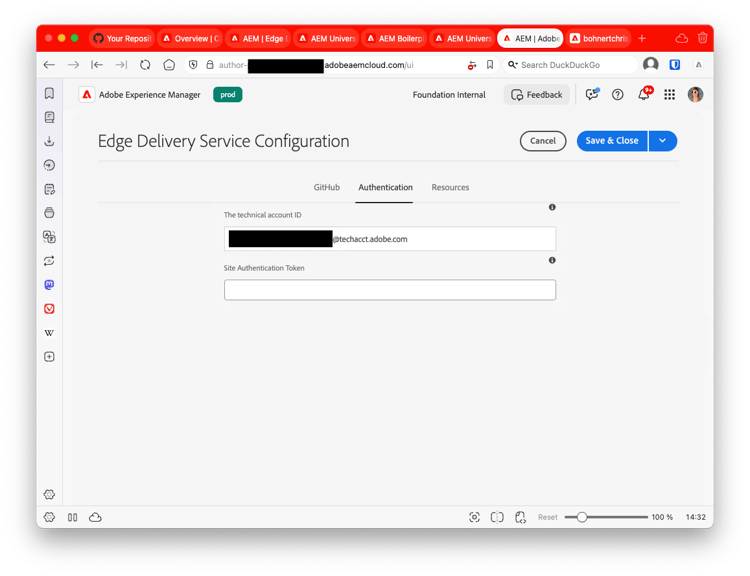
Task: Open the Wikipedia web panel
Action: click(x=49, y=332)
